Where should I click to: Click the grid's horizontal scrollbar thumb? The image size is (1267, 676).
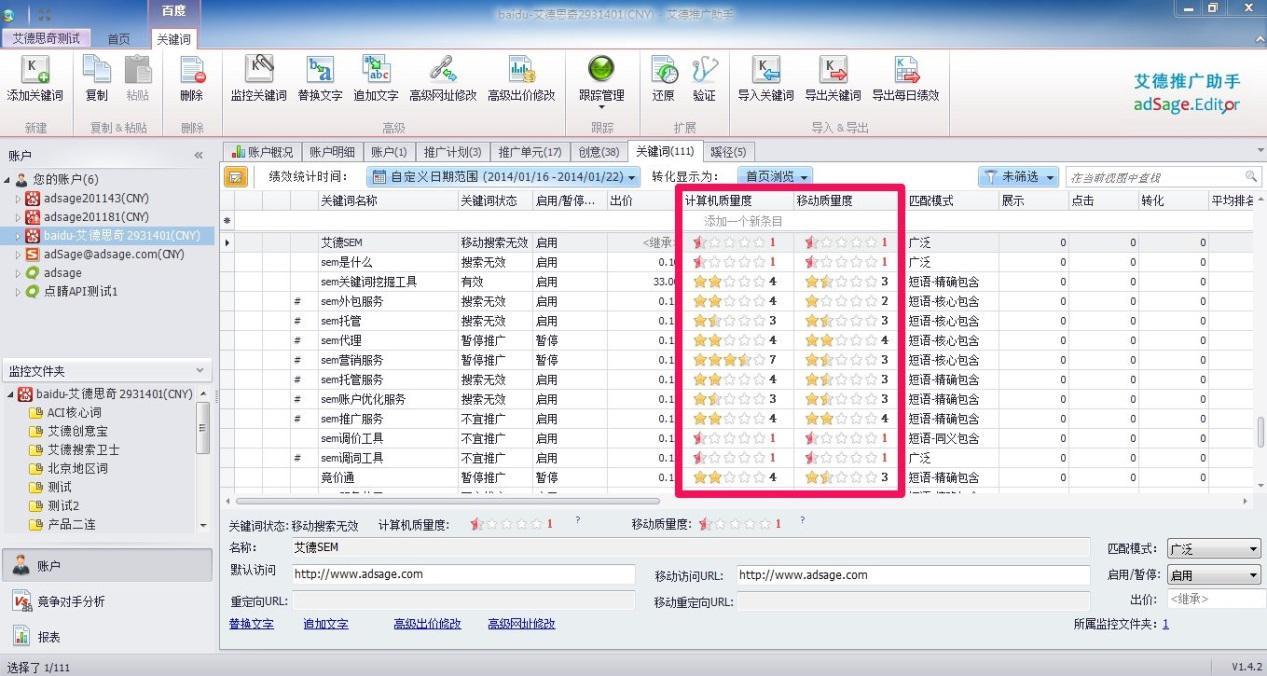click(x=447, y=500)
